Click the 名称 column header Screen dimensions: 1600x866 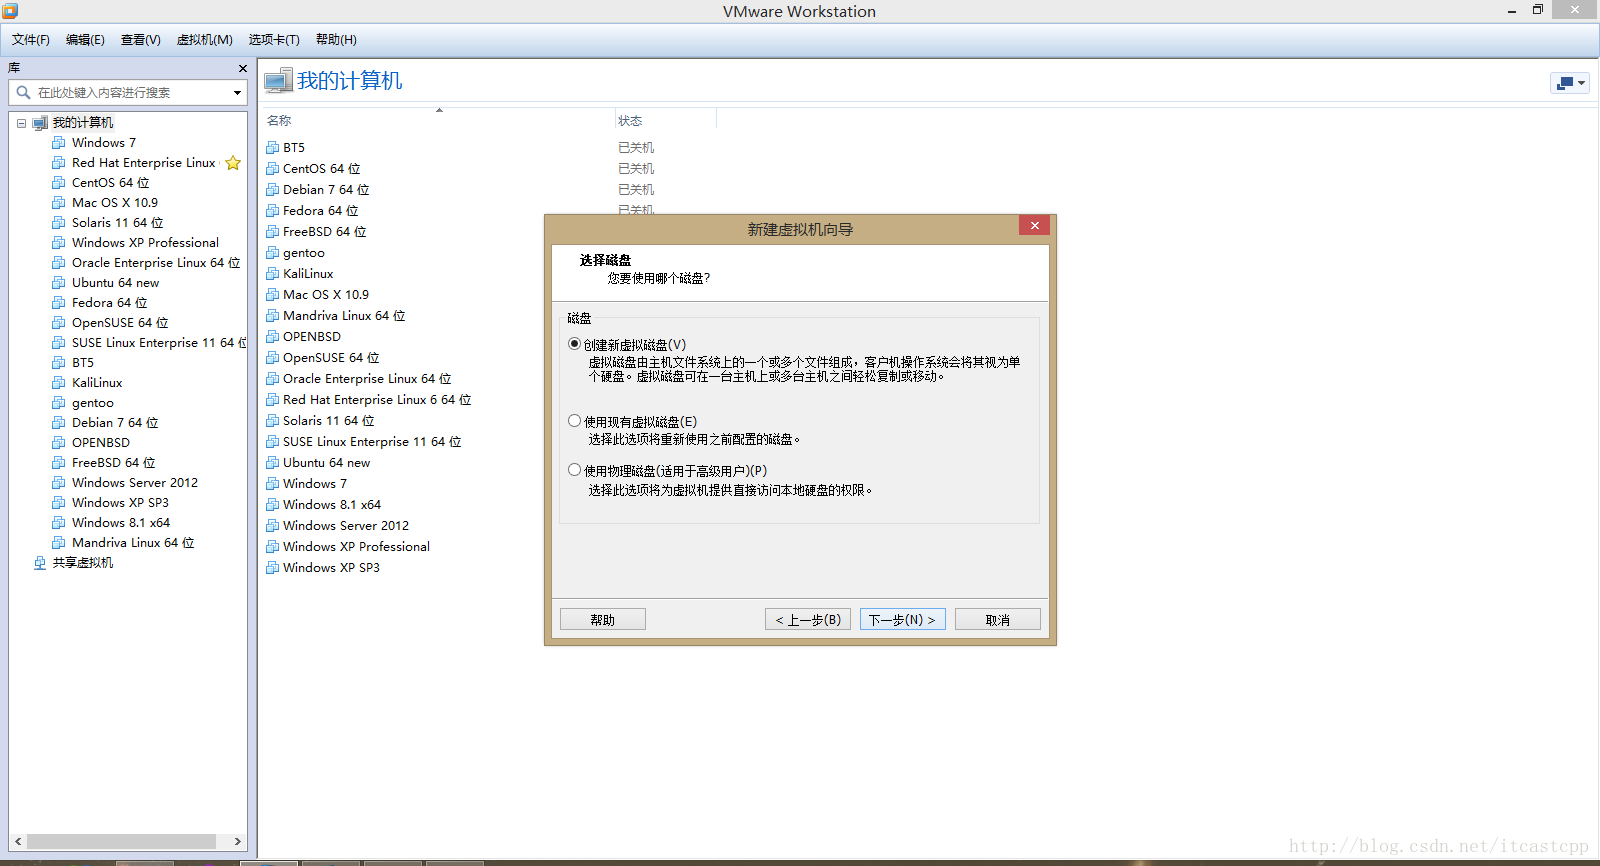(279, 120)
